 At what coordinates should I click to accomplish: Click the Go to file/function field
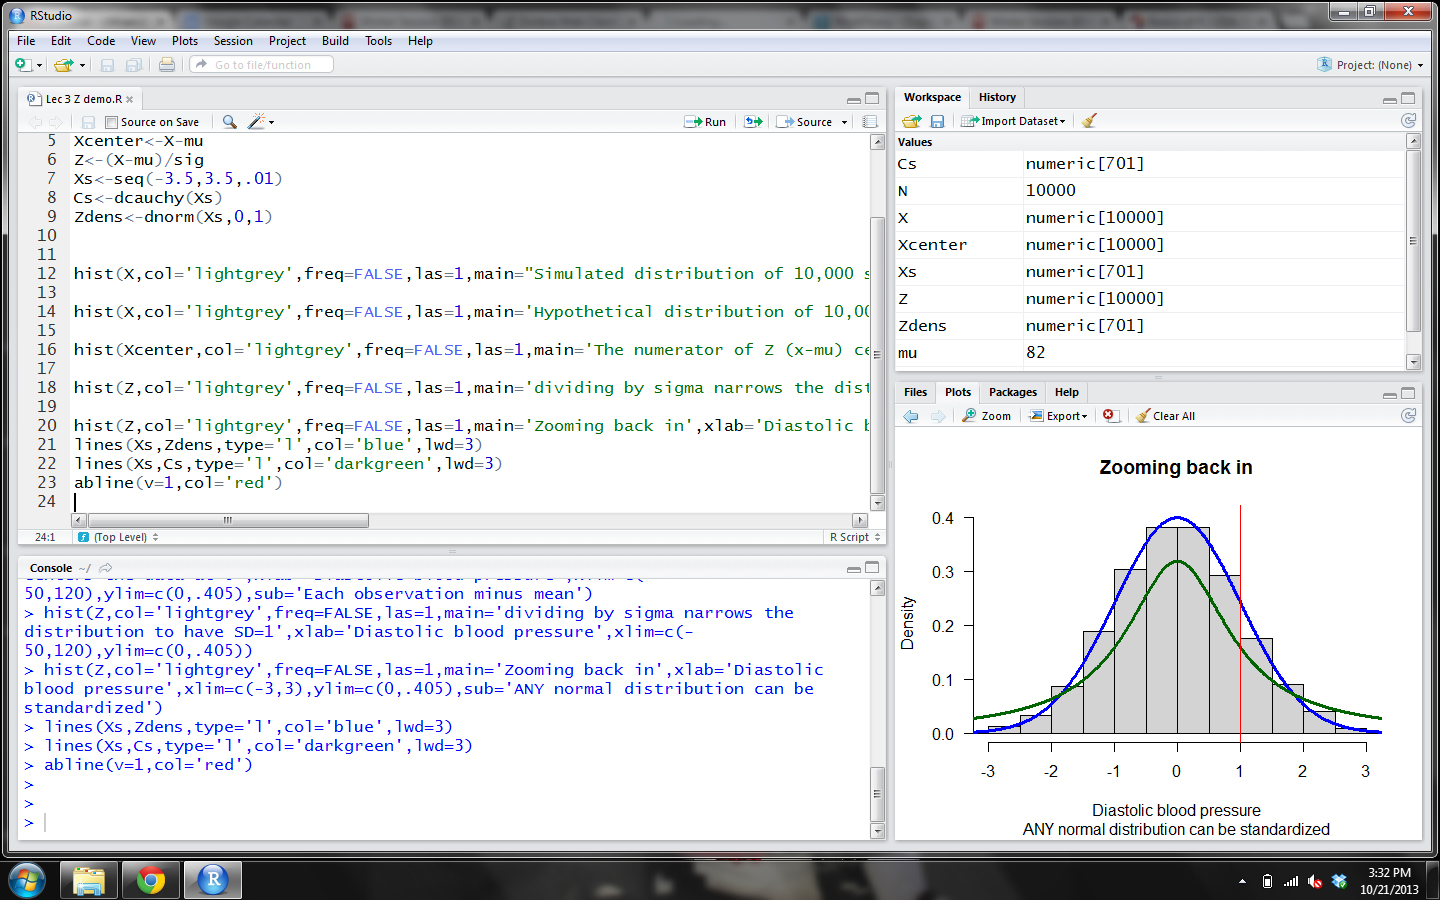coord(263,65)
